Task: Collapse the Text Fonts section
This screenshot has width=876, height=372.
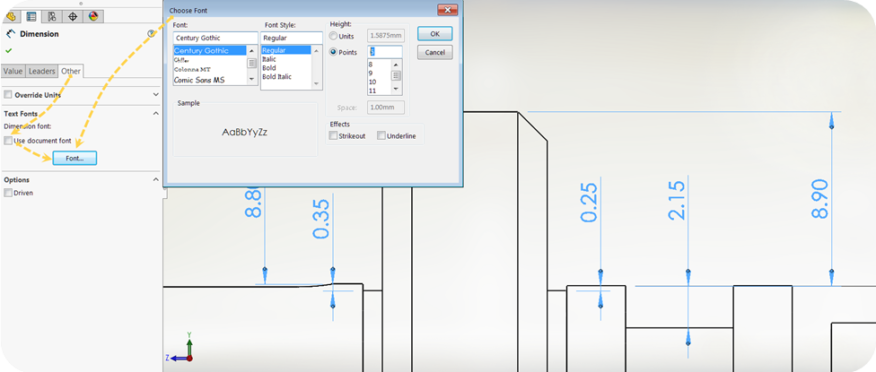Action: pos(156,113)
